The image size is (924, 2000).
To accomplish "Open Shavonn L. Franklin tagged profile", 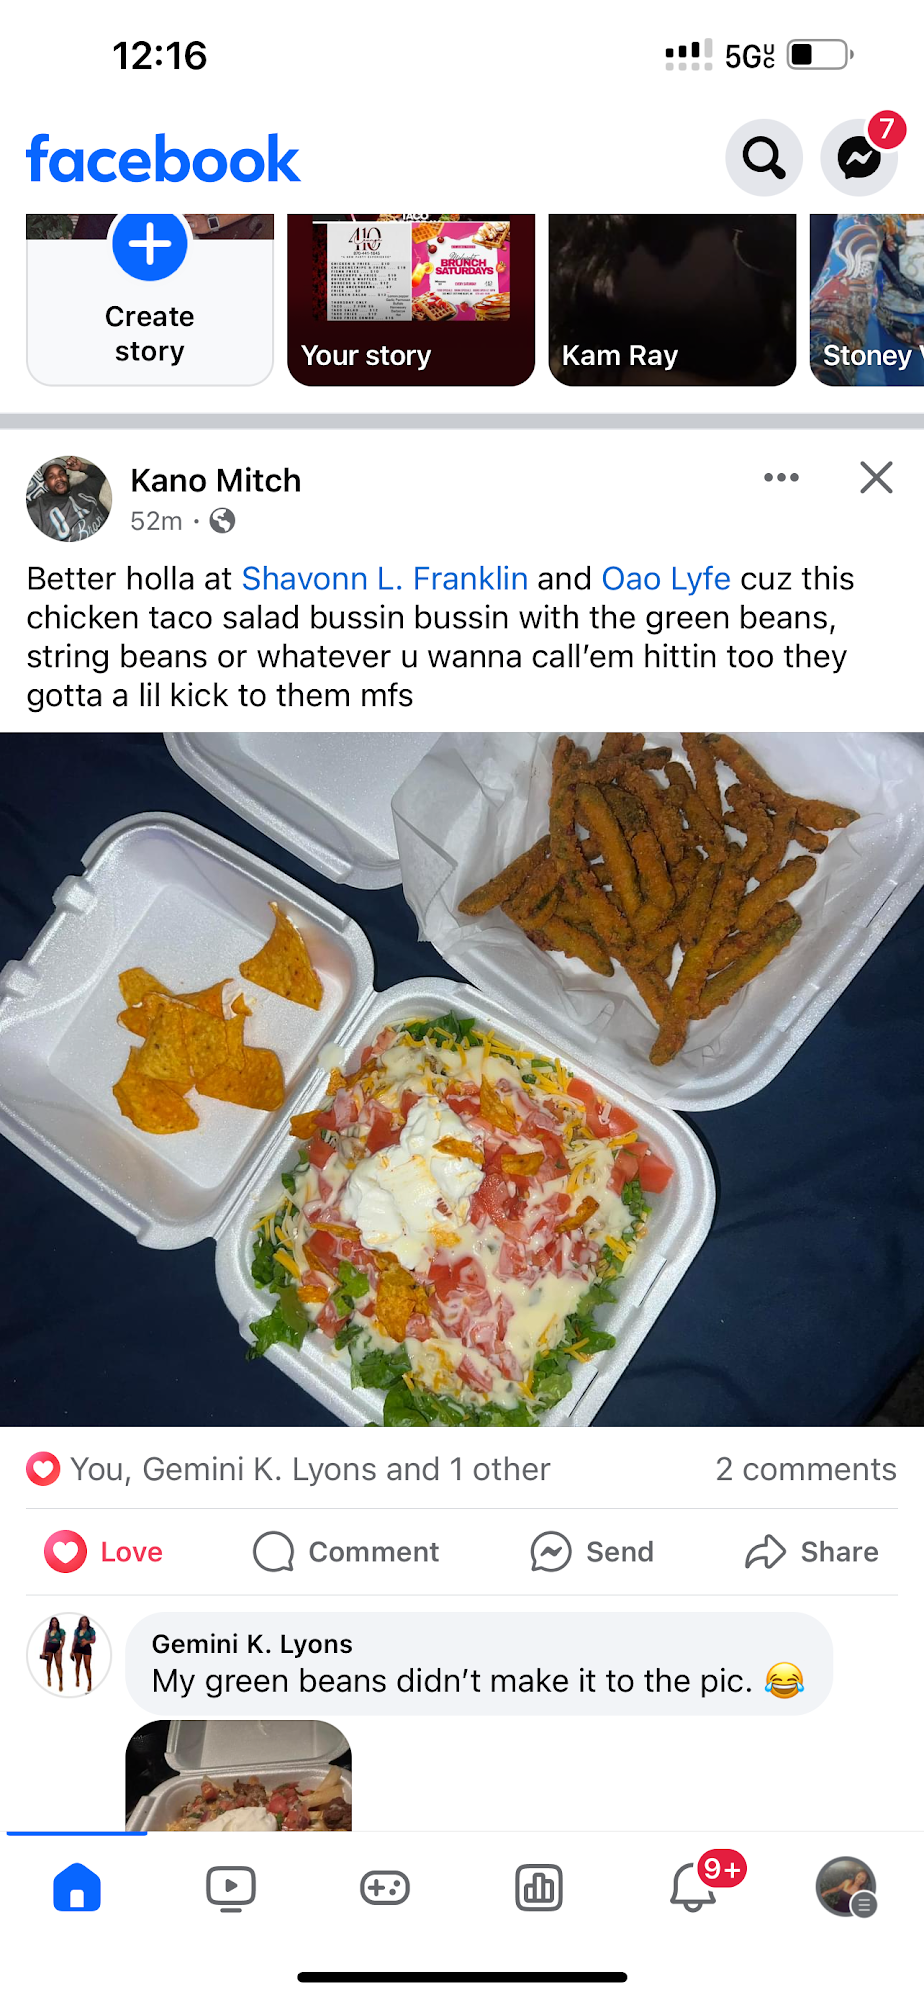I will click(385, 579).
